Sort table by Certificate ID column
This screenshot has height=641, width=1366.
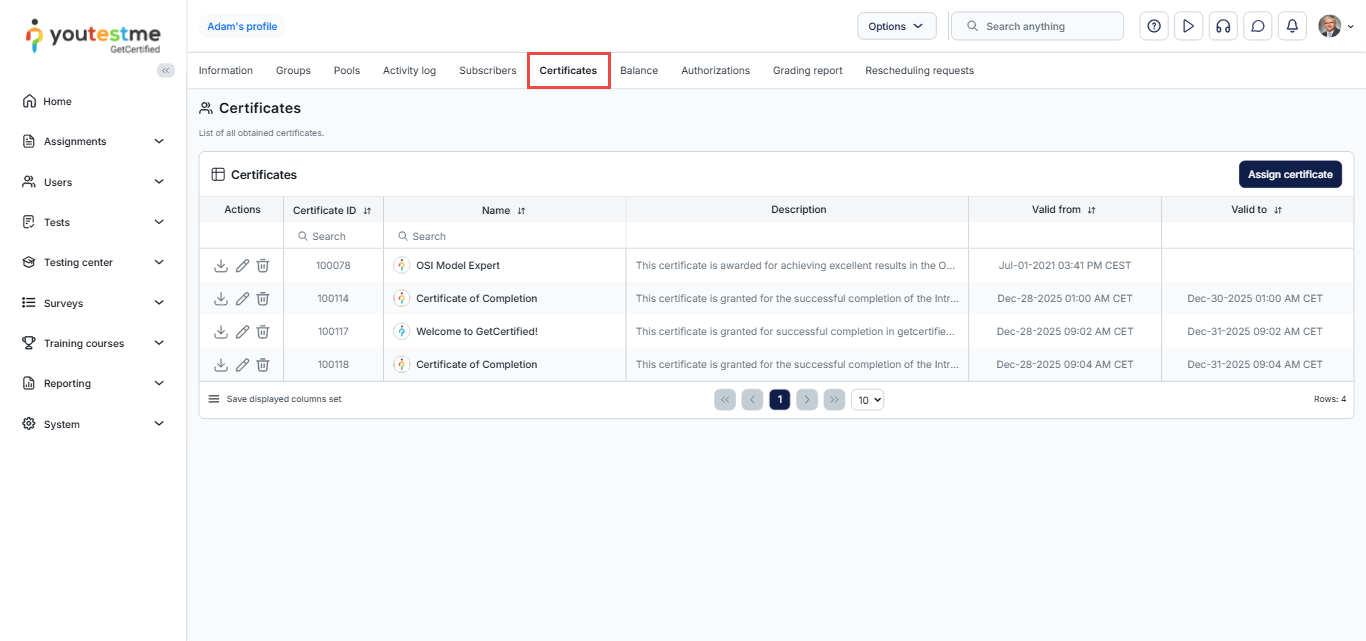[367, 211]
